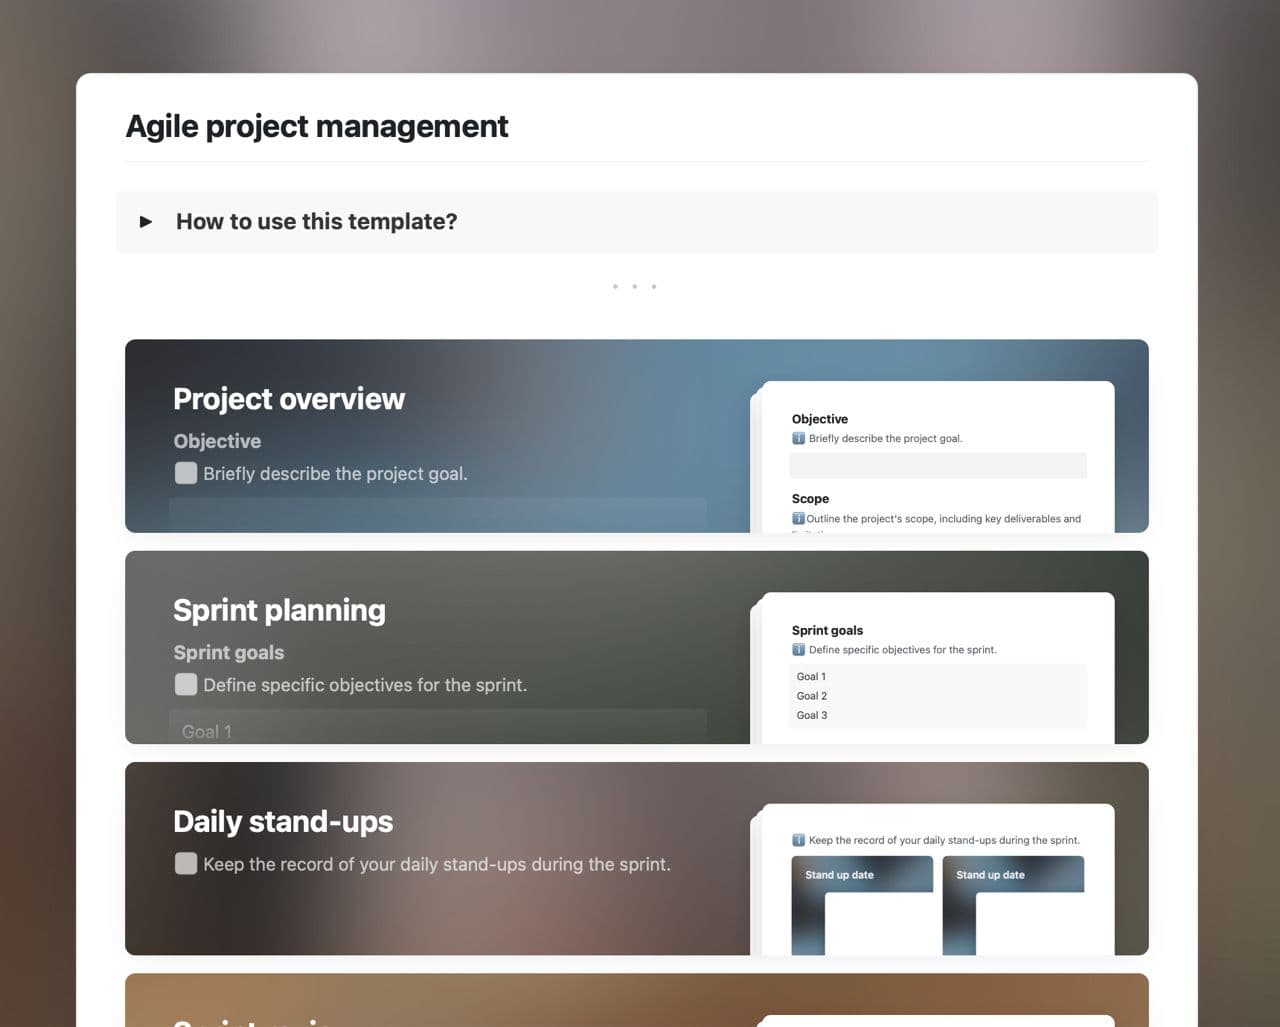
Task: Click large icon before "Keep the record of your daily stand-ups"
Action: pyautogui.click(x=186, y=863)
